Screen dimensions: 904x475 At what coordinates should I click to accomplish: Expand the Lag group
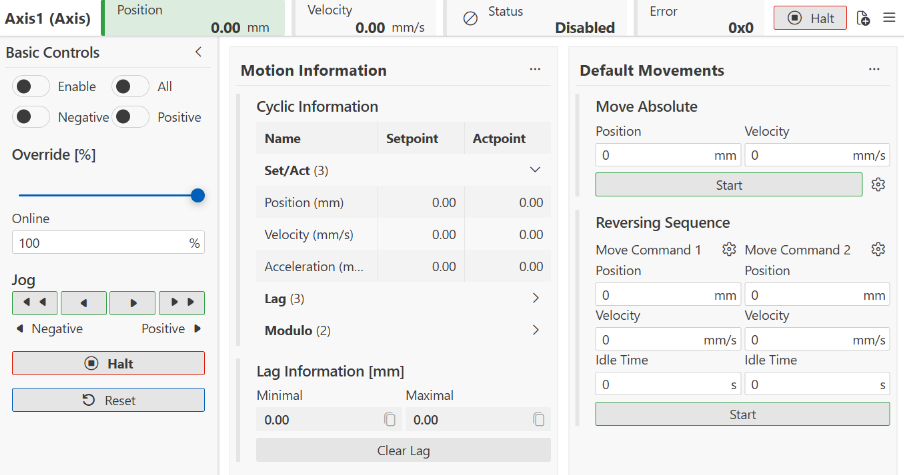[535, 298]
